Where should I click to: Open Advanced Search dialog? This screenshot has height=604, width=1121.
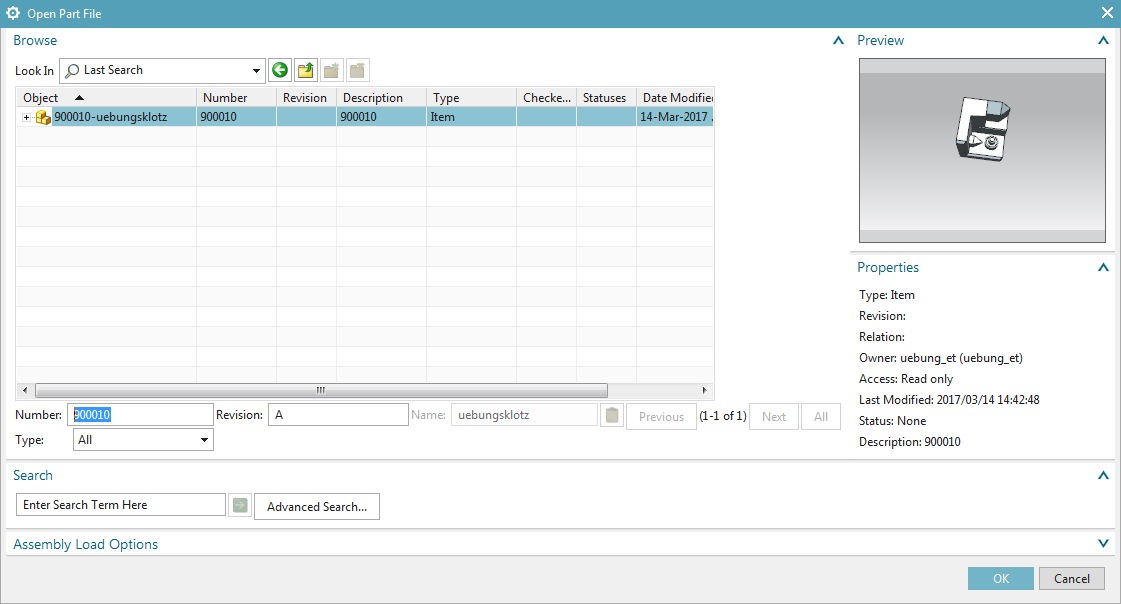tap(317, 507)
